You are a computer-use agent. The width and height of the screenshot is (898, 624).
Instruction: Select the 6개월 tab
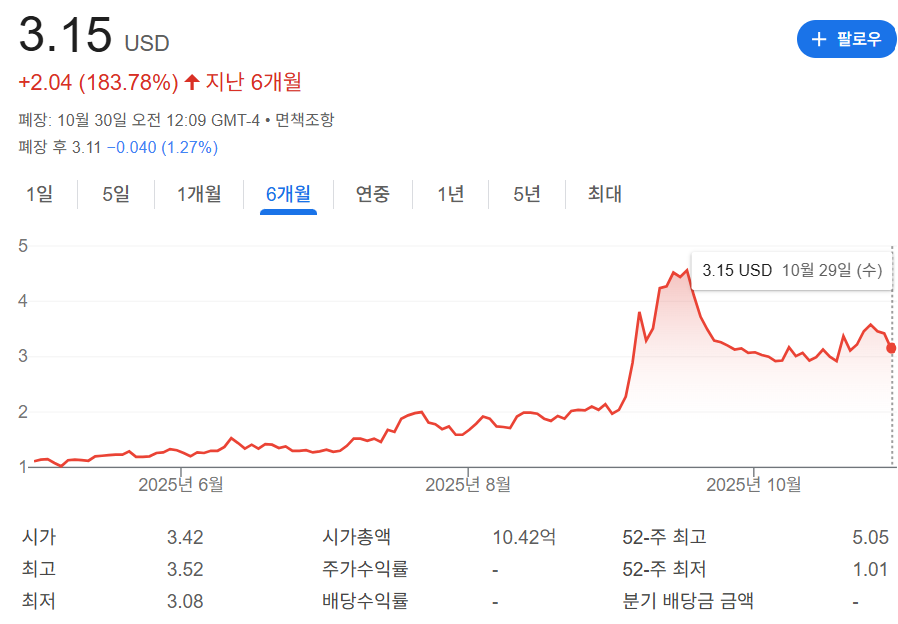(x=288, y=194)
